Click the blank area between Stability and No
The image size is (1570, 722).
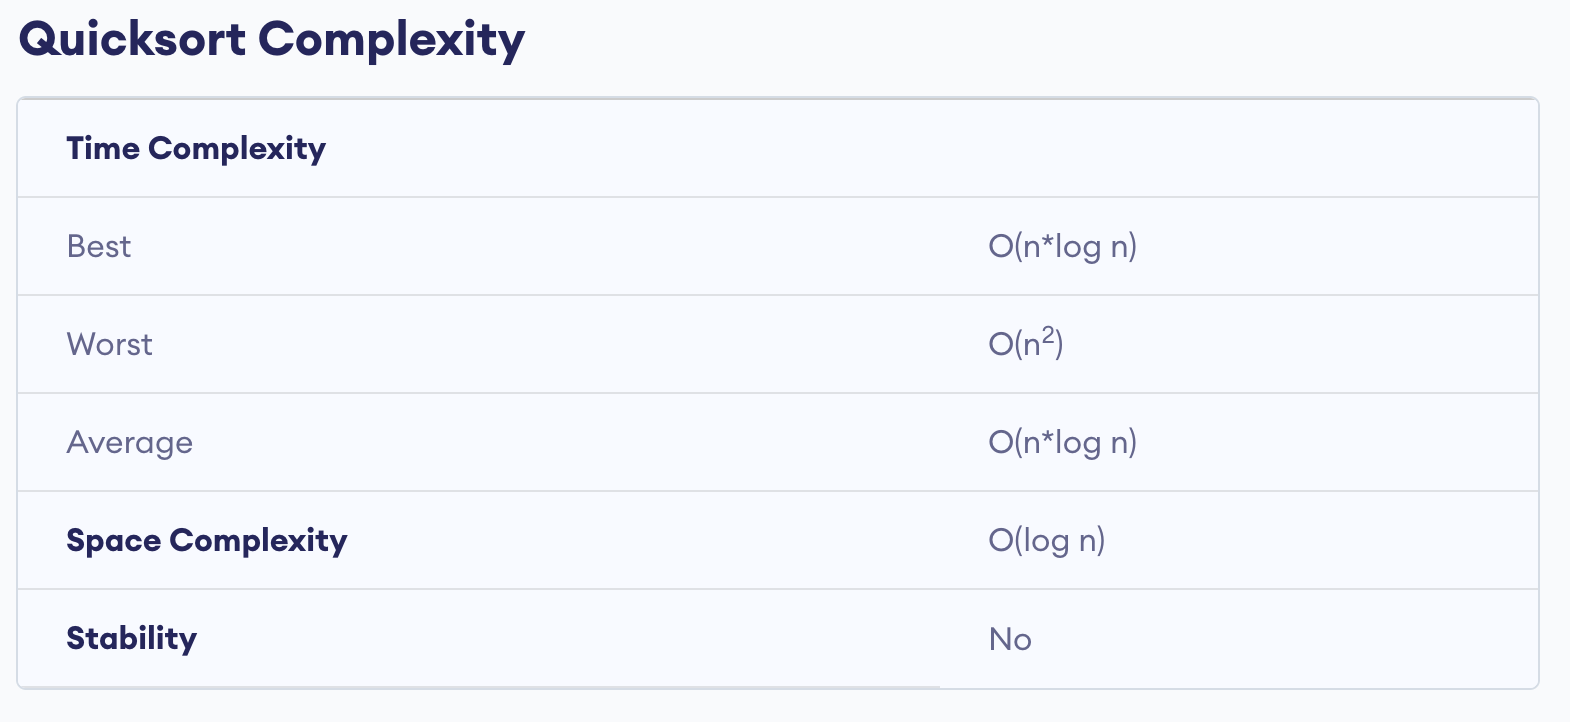tap(592, 638)
